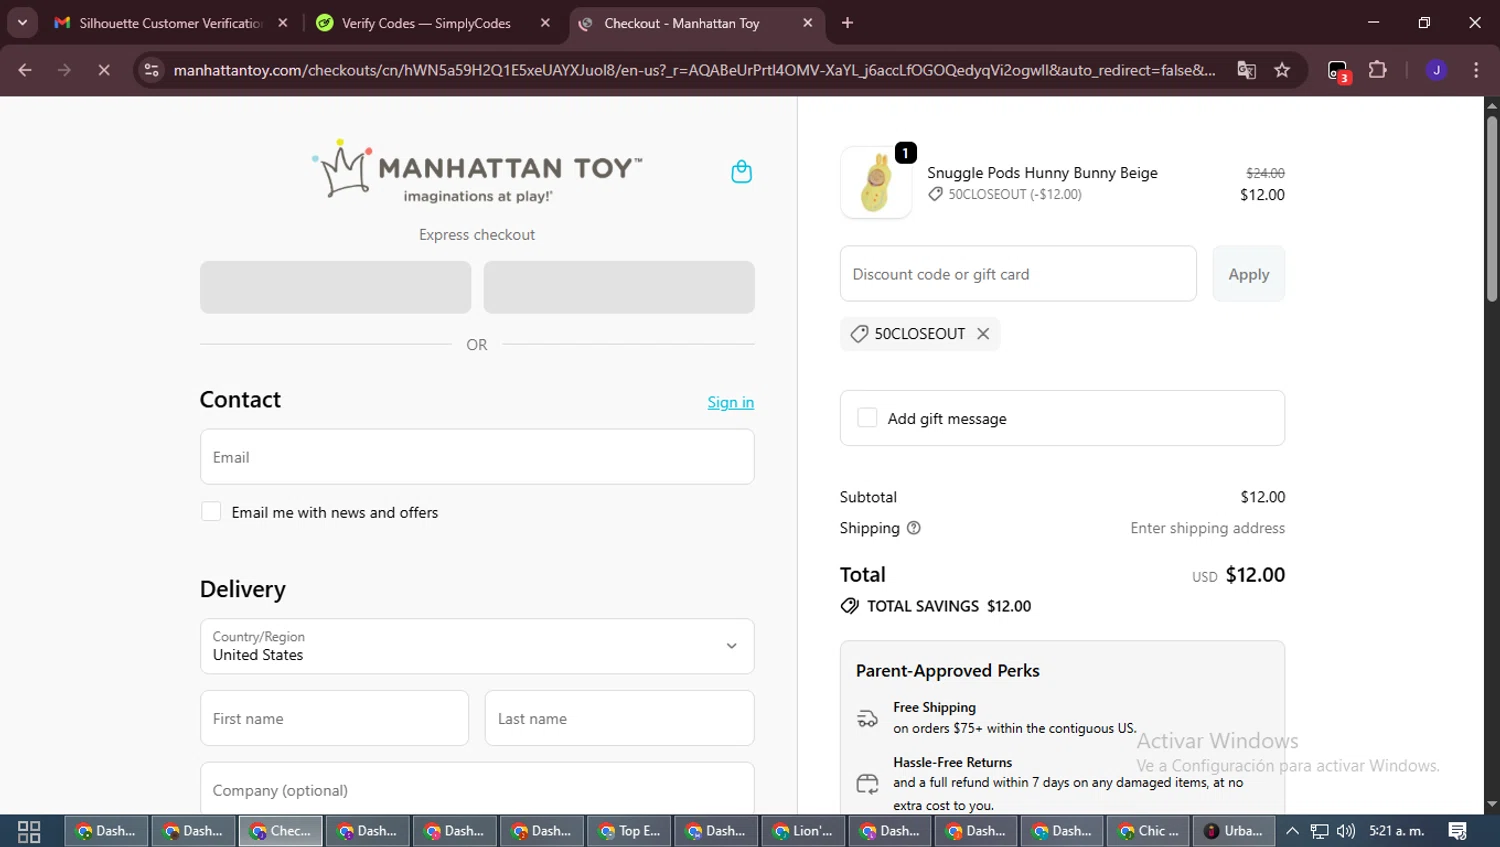The width and height of the screenshot is (1500, 847).
Task: Open Windows Task View button
Action: tap(29, 831)
